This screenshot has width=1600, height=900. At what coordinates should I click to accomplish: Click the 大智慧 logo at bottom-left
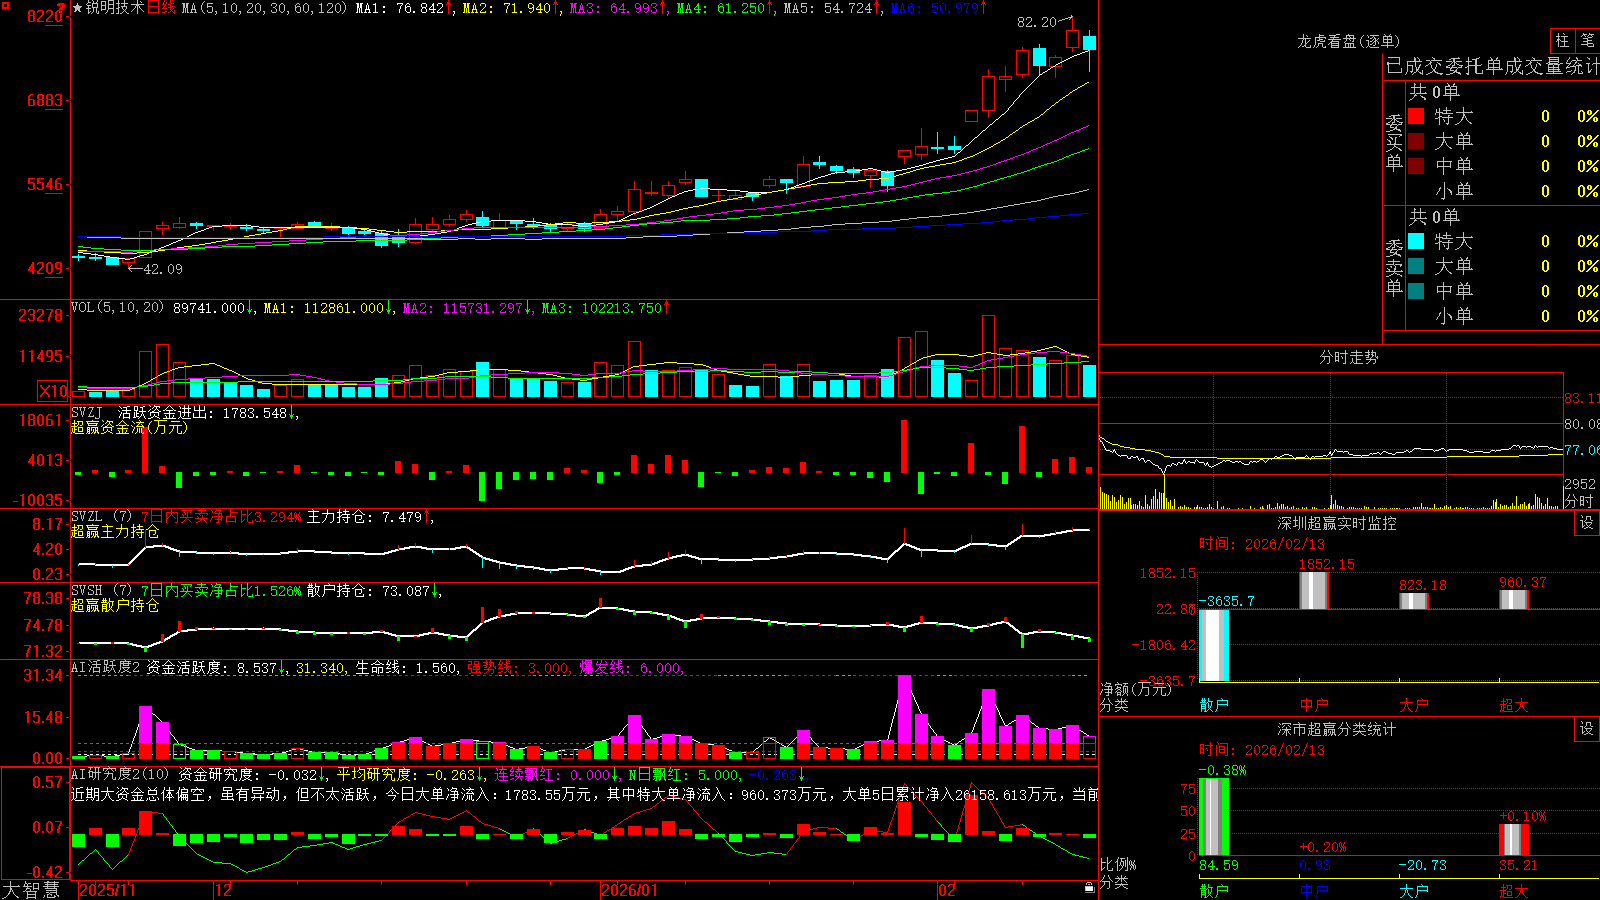[x=31, y=889]
